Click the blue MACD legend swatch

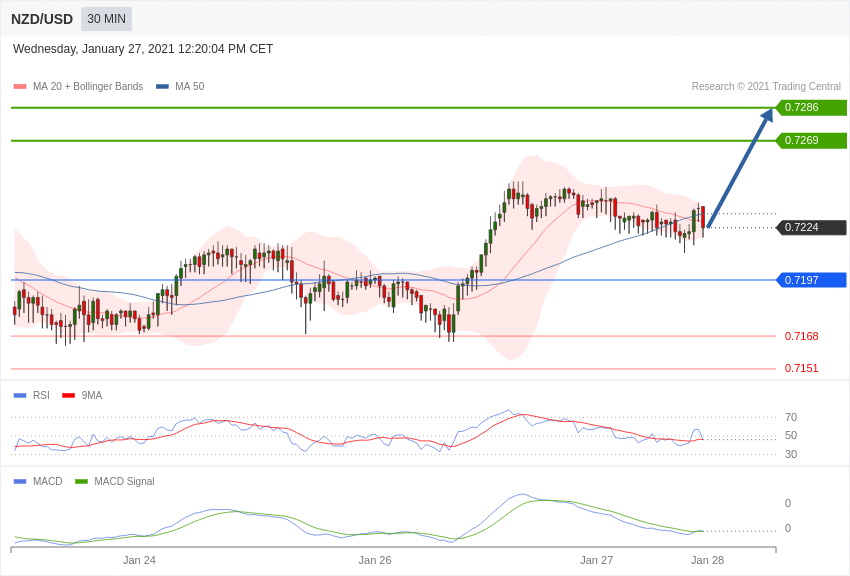20,481
